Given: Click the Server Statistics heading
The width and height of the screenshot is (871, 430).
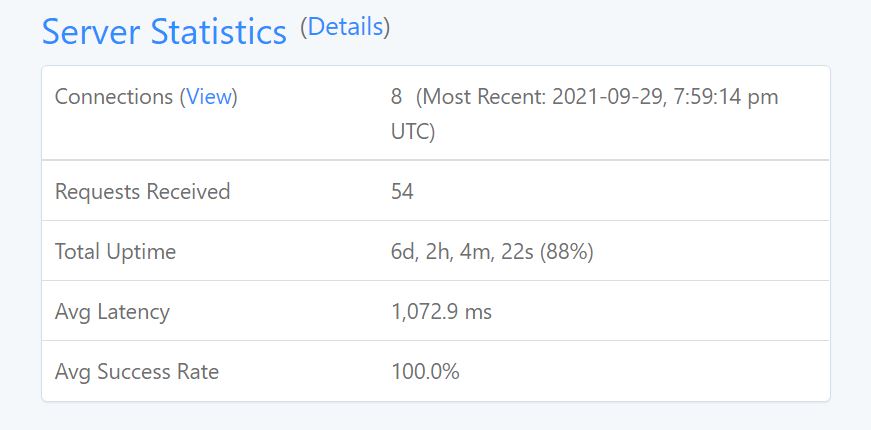Looking at the screenshot, I should pos(164,32).
